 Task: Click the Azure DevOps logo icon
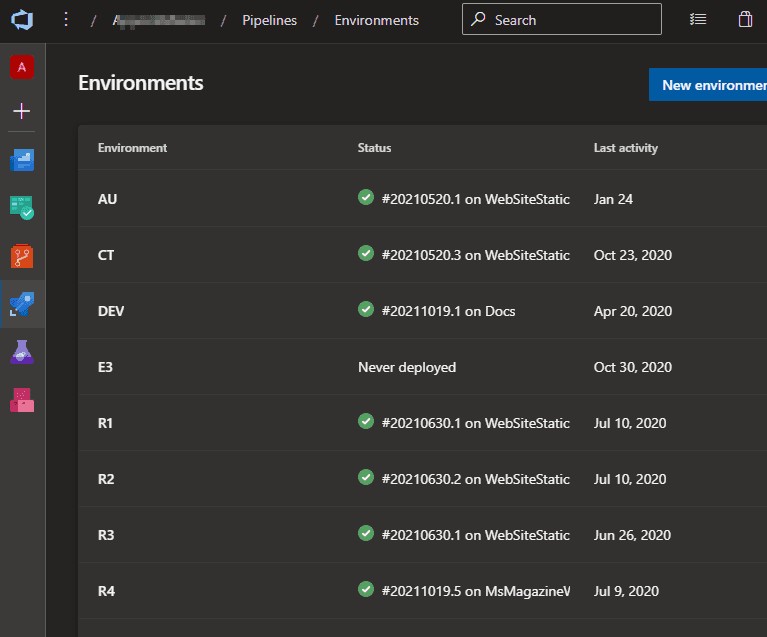22,20
